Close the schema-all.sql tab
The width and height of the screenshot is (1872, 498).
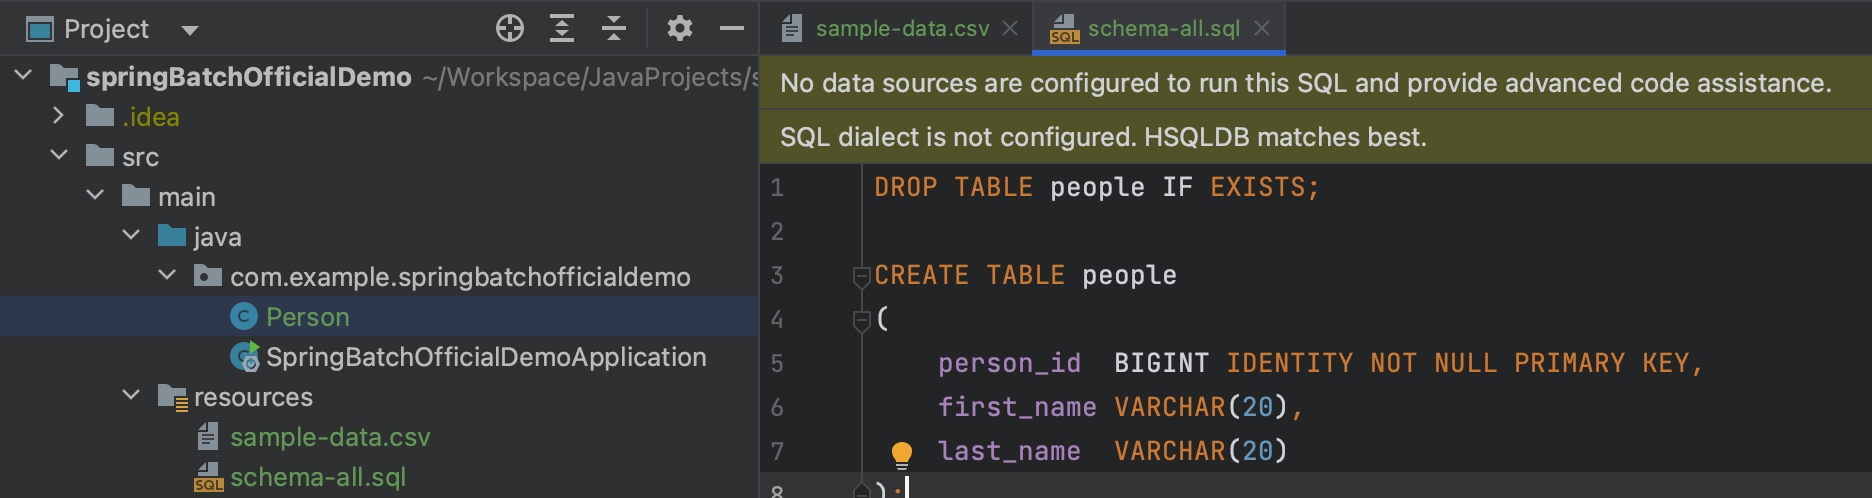(x=1262, y=29)
